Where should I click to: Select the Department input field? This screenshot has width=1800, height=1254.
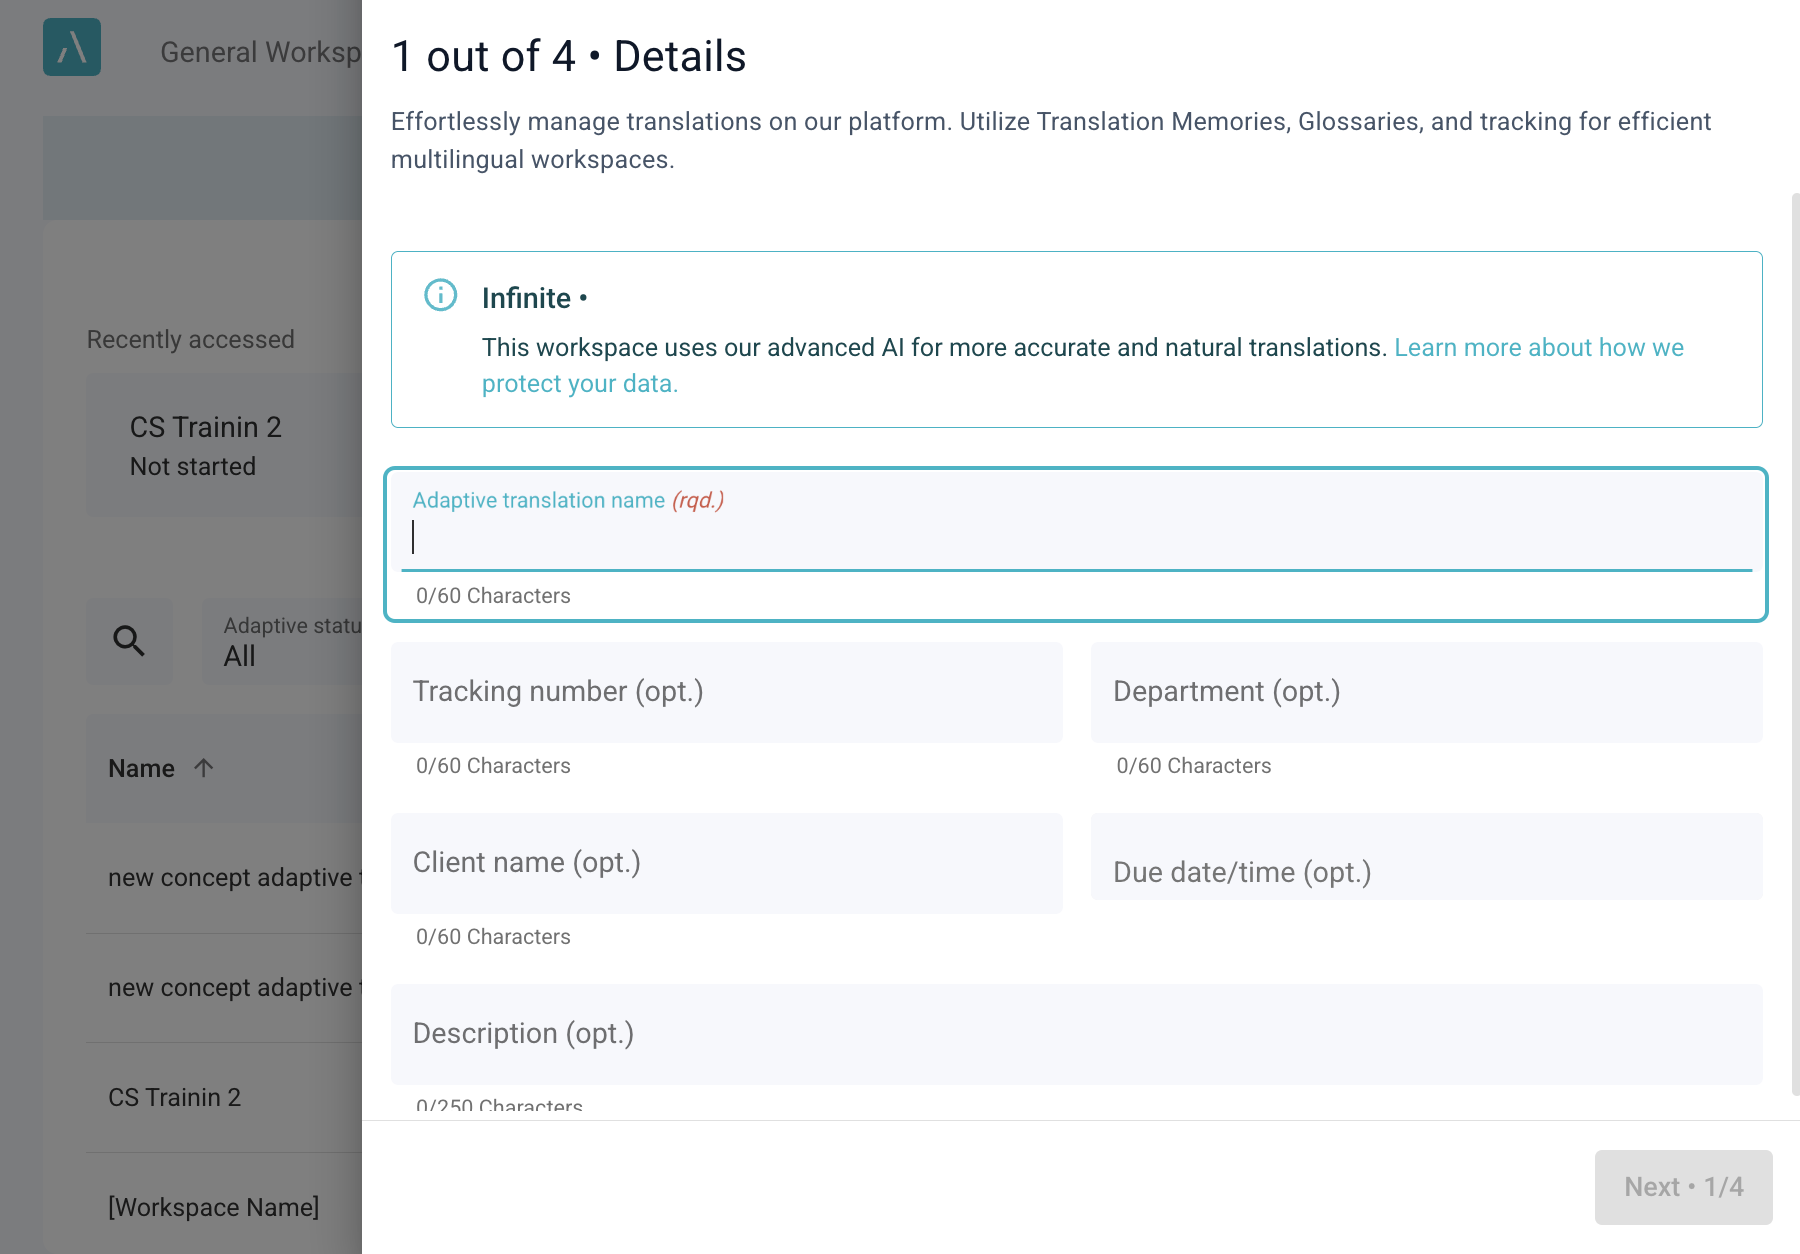click(x=1425, y=692)
